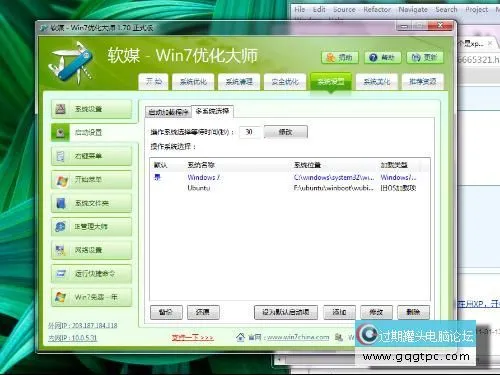
Task: Open File menu in background Eclipse window
Action: pos(300,9)
